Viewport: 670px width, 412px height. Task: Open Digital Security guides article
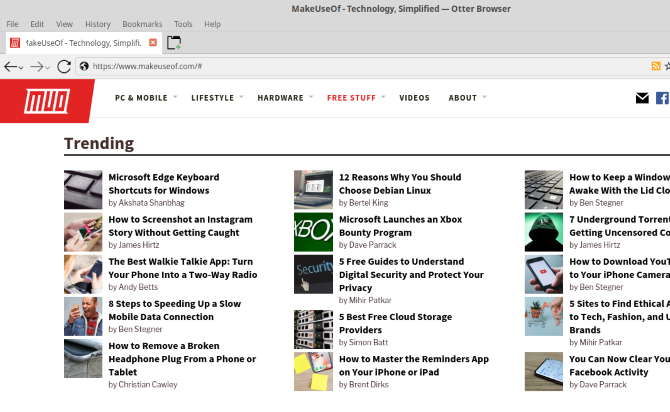click(411, 274)
